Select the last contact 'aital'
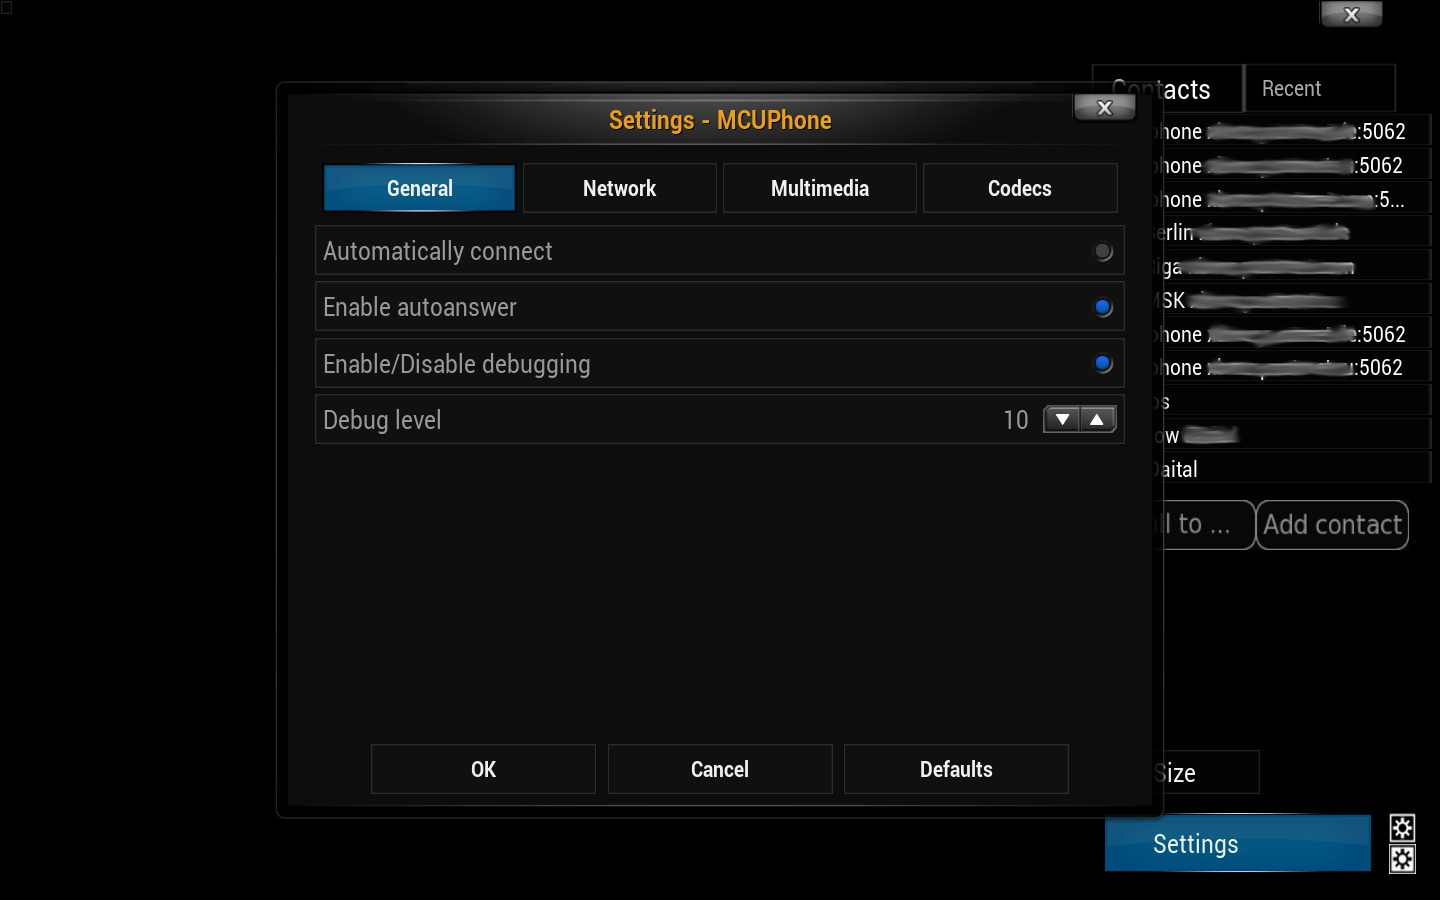This screenshot has width=1440, height=900. click(x=1296, y=469)
